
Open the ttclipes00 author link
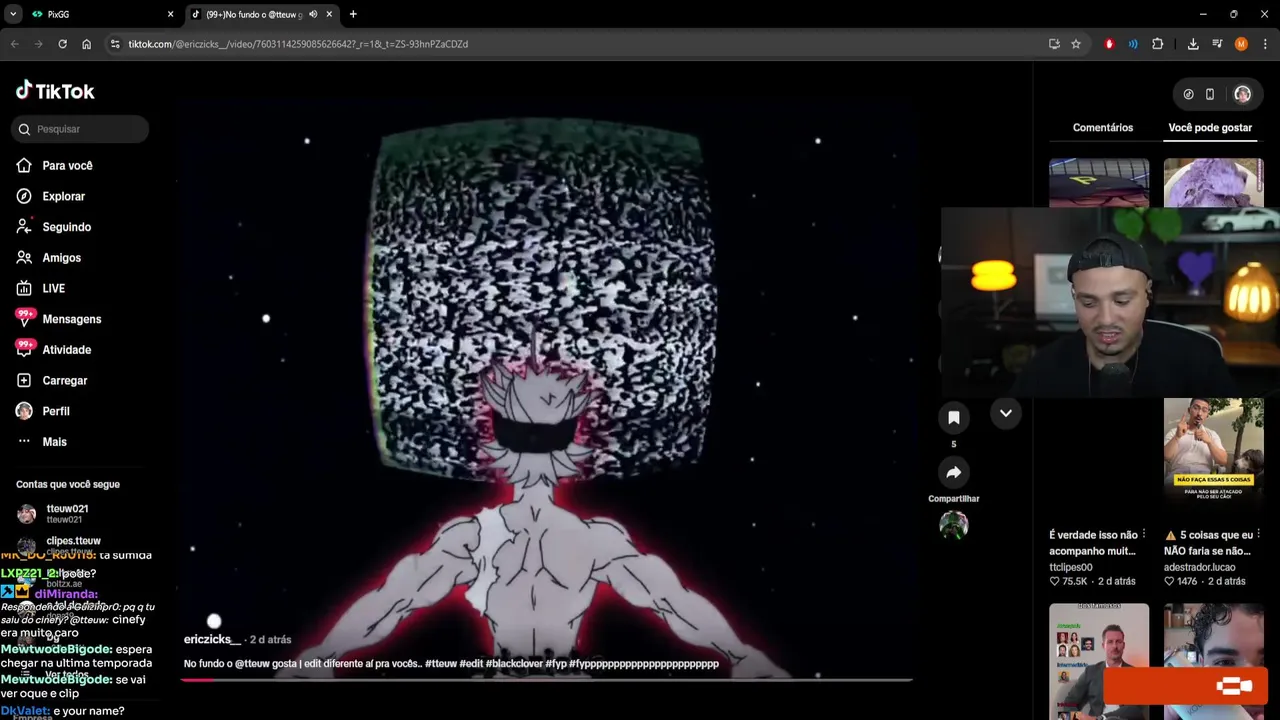[1070, 567]
